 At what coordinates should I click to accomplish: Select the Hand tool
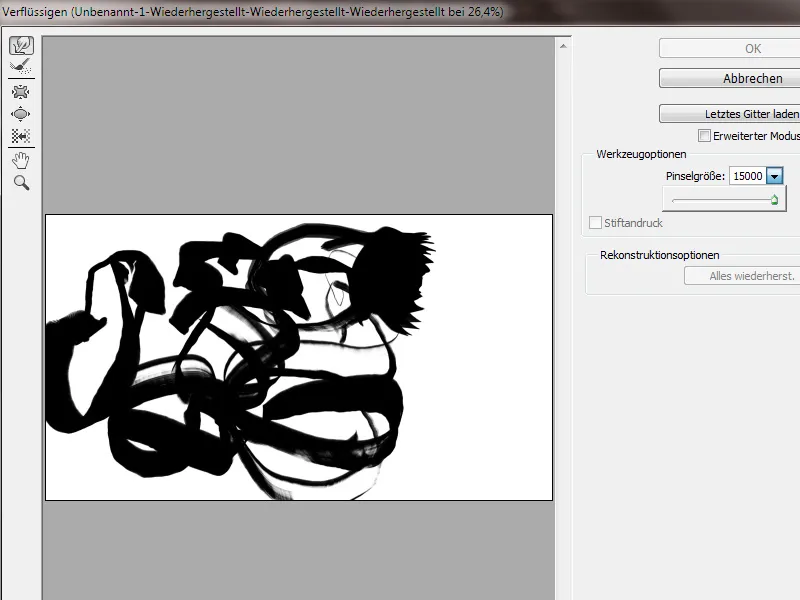point(20,160)
